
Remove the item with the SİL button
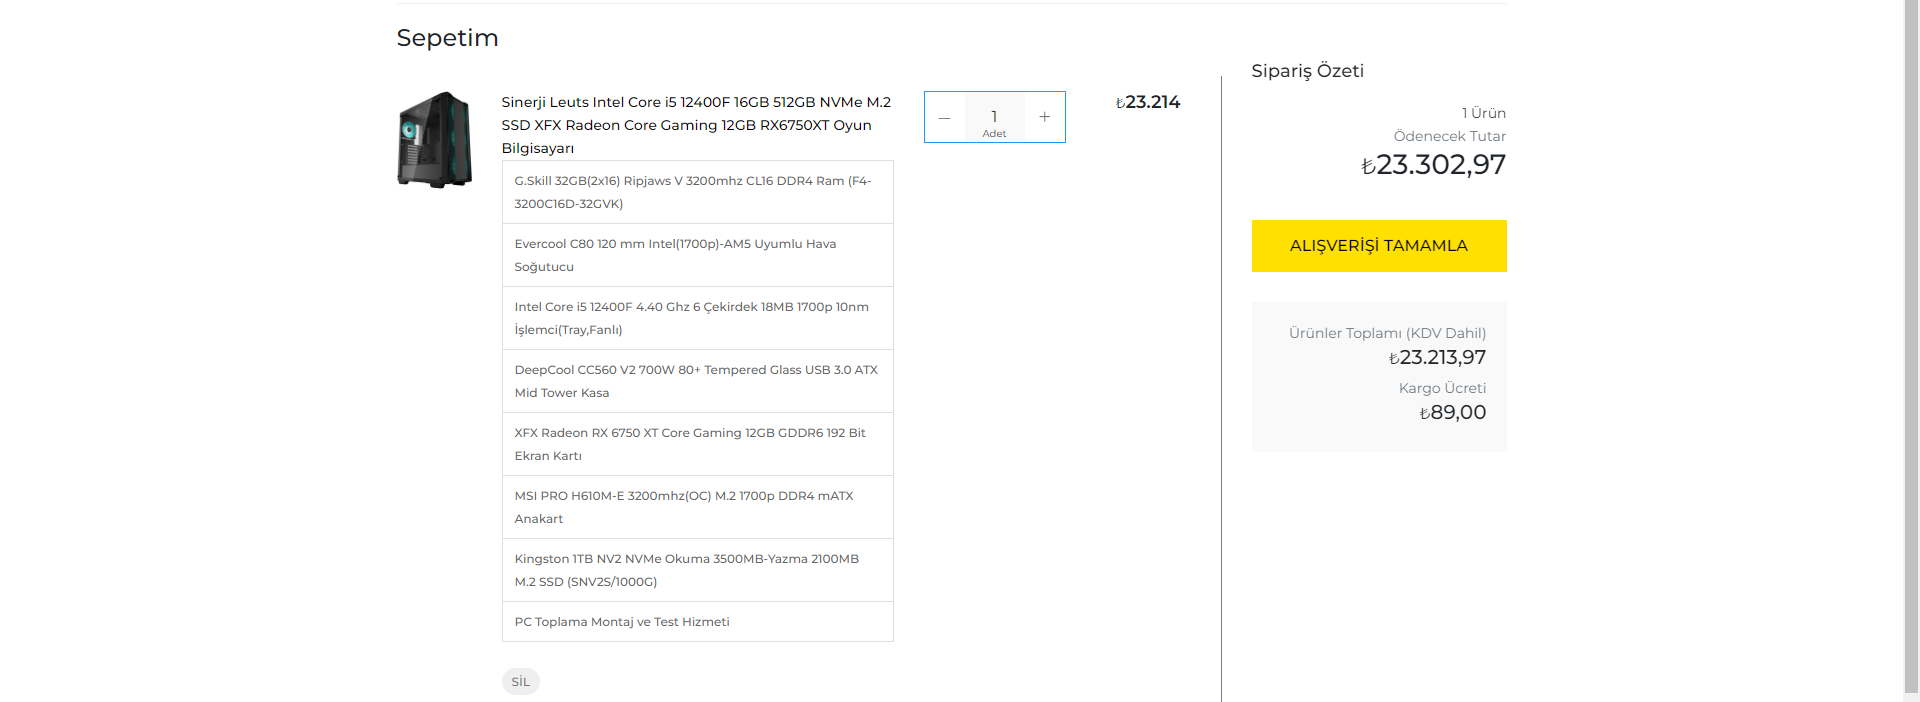click(x=520, y=681)
